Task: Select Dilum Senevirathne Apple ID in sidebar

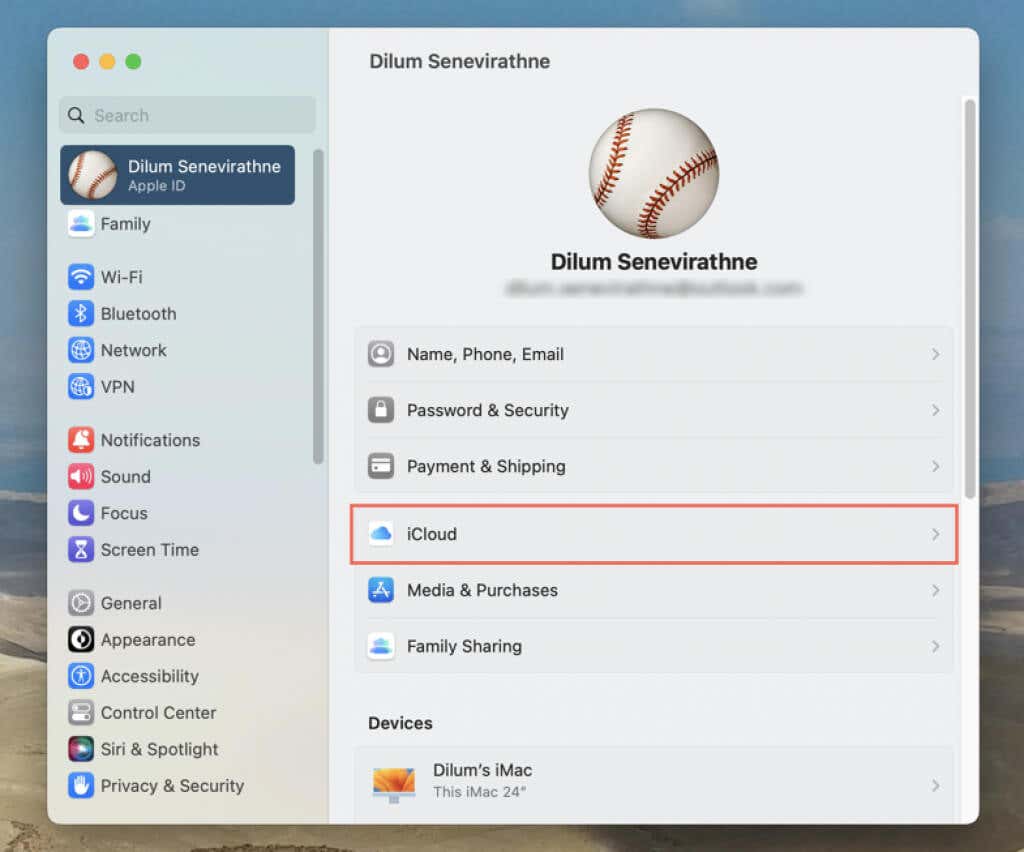Action: 178,175
